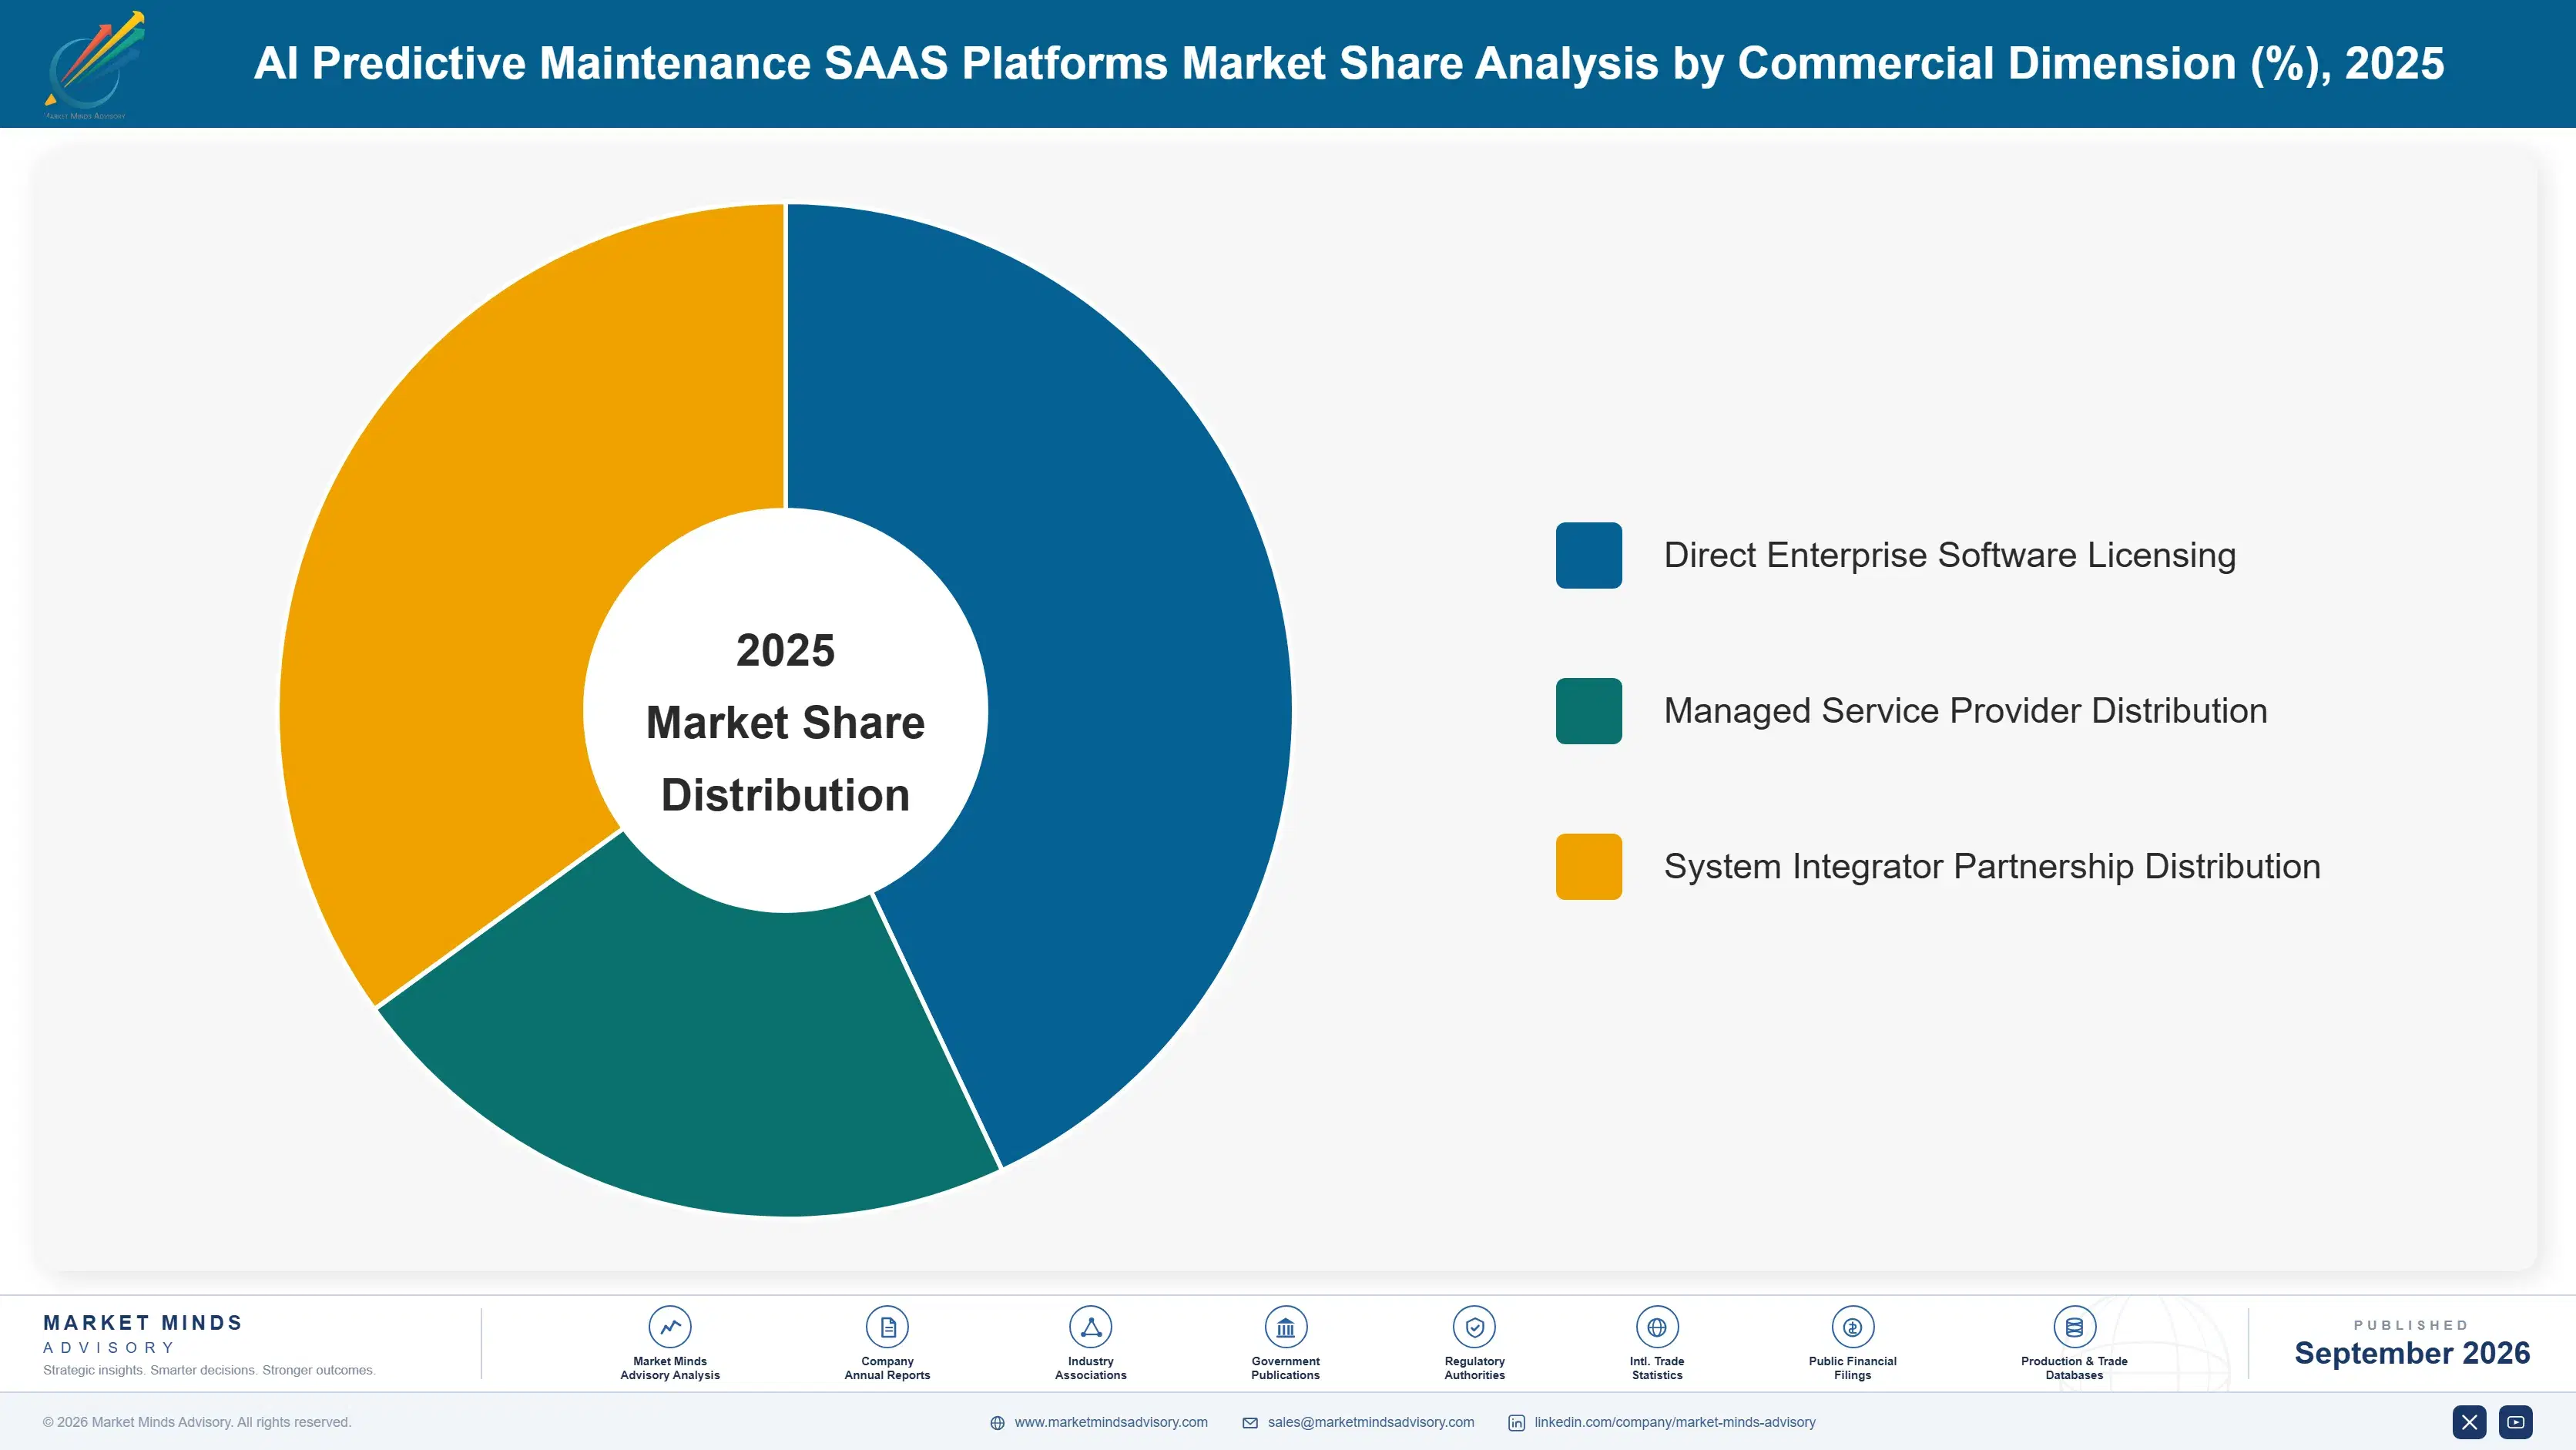Click the 2025 Market Share Distribution center text
2576x1450 pixels.
point(785,722)
